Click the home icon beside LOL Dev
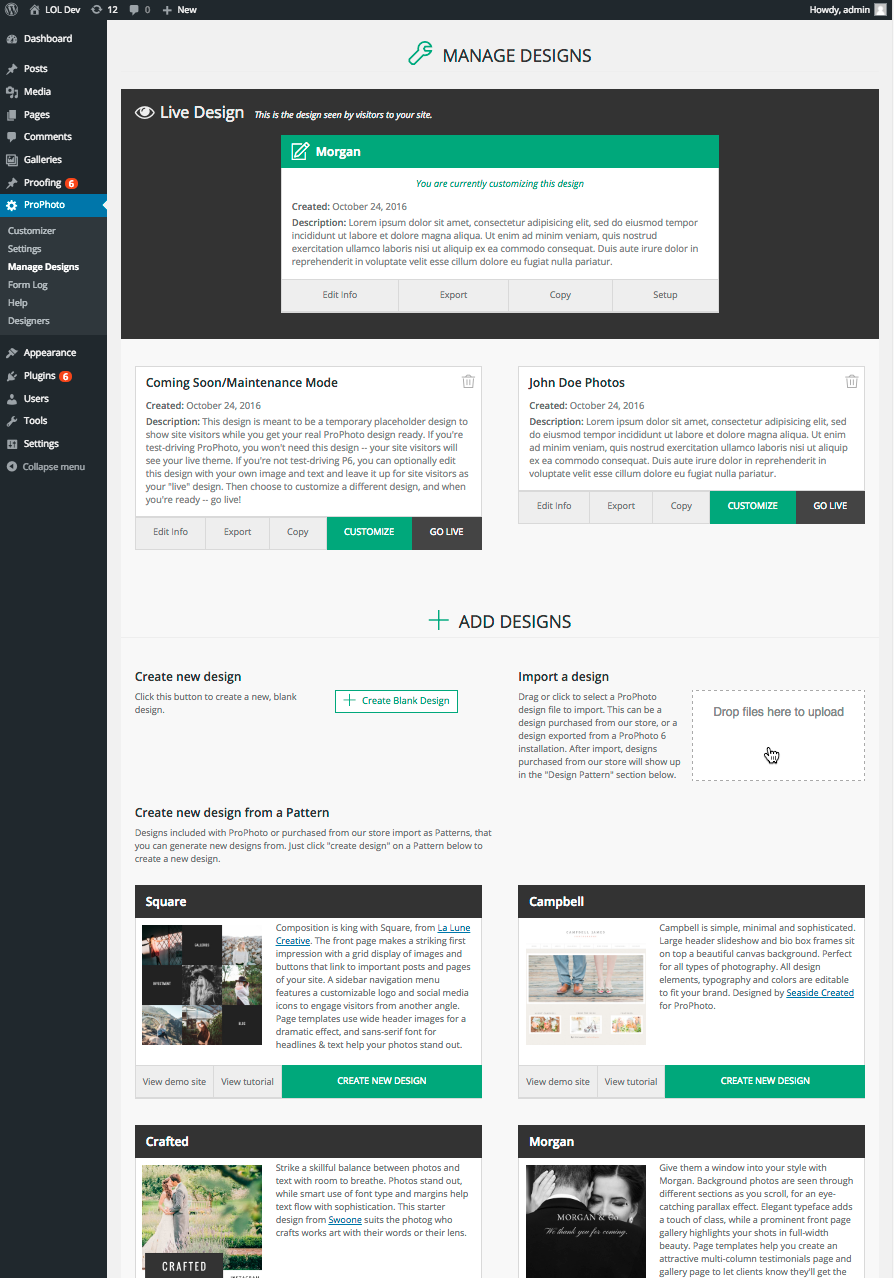 (35, 9)
